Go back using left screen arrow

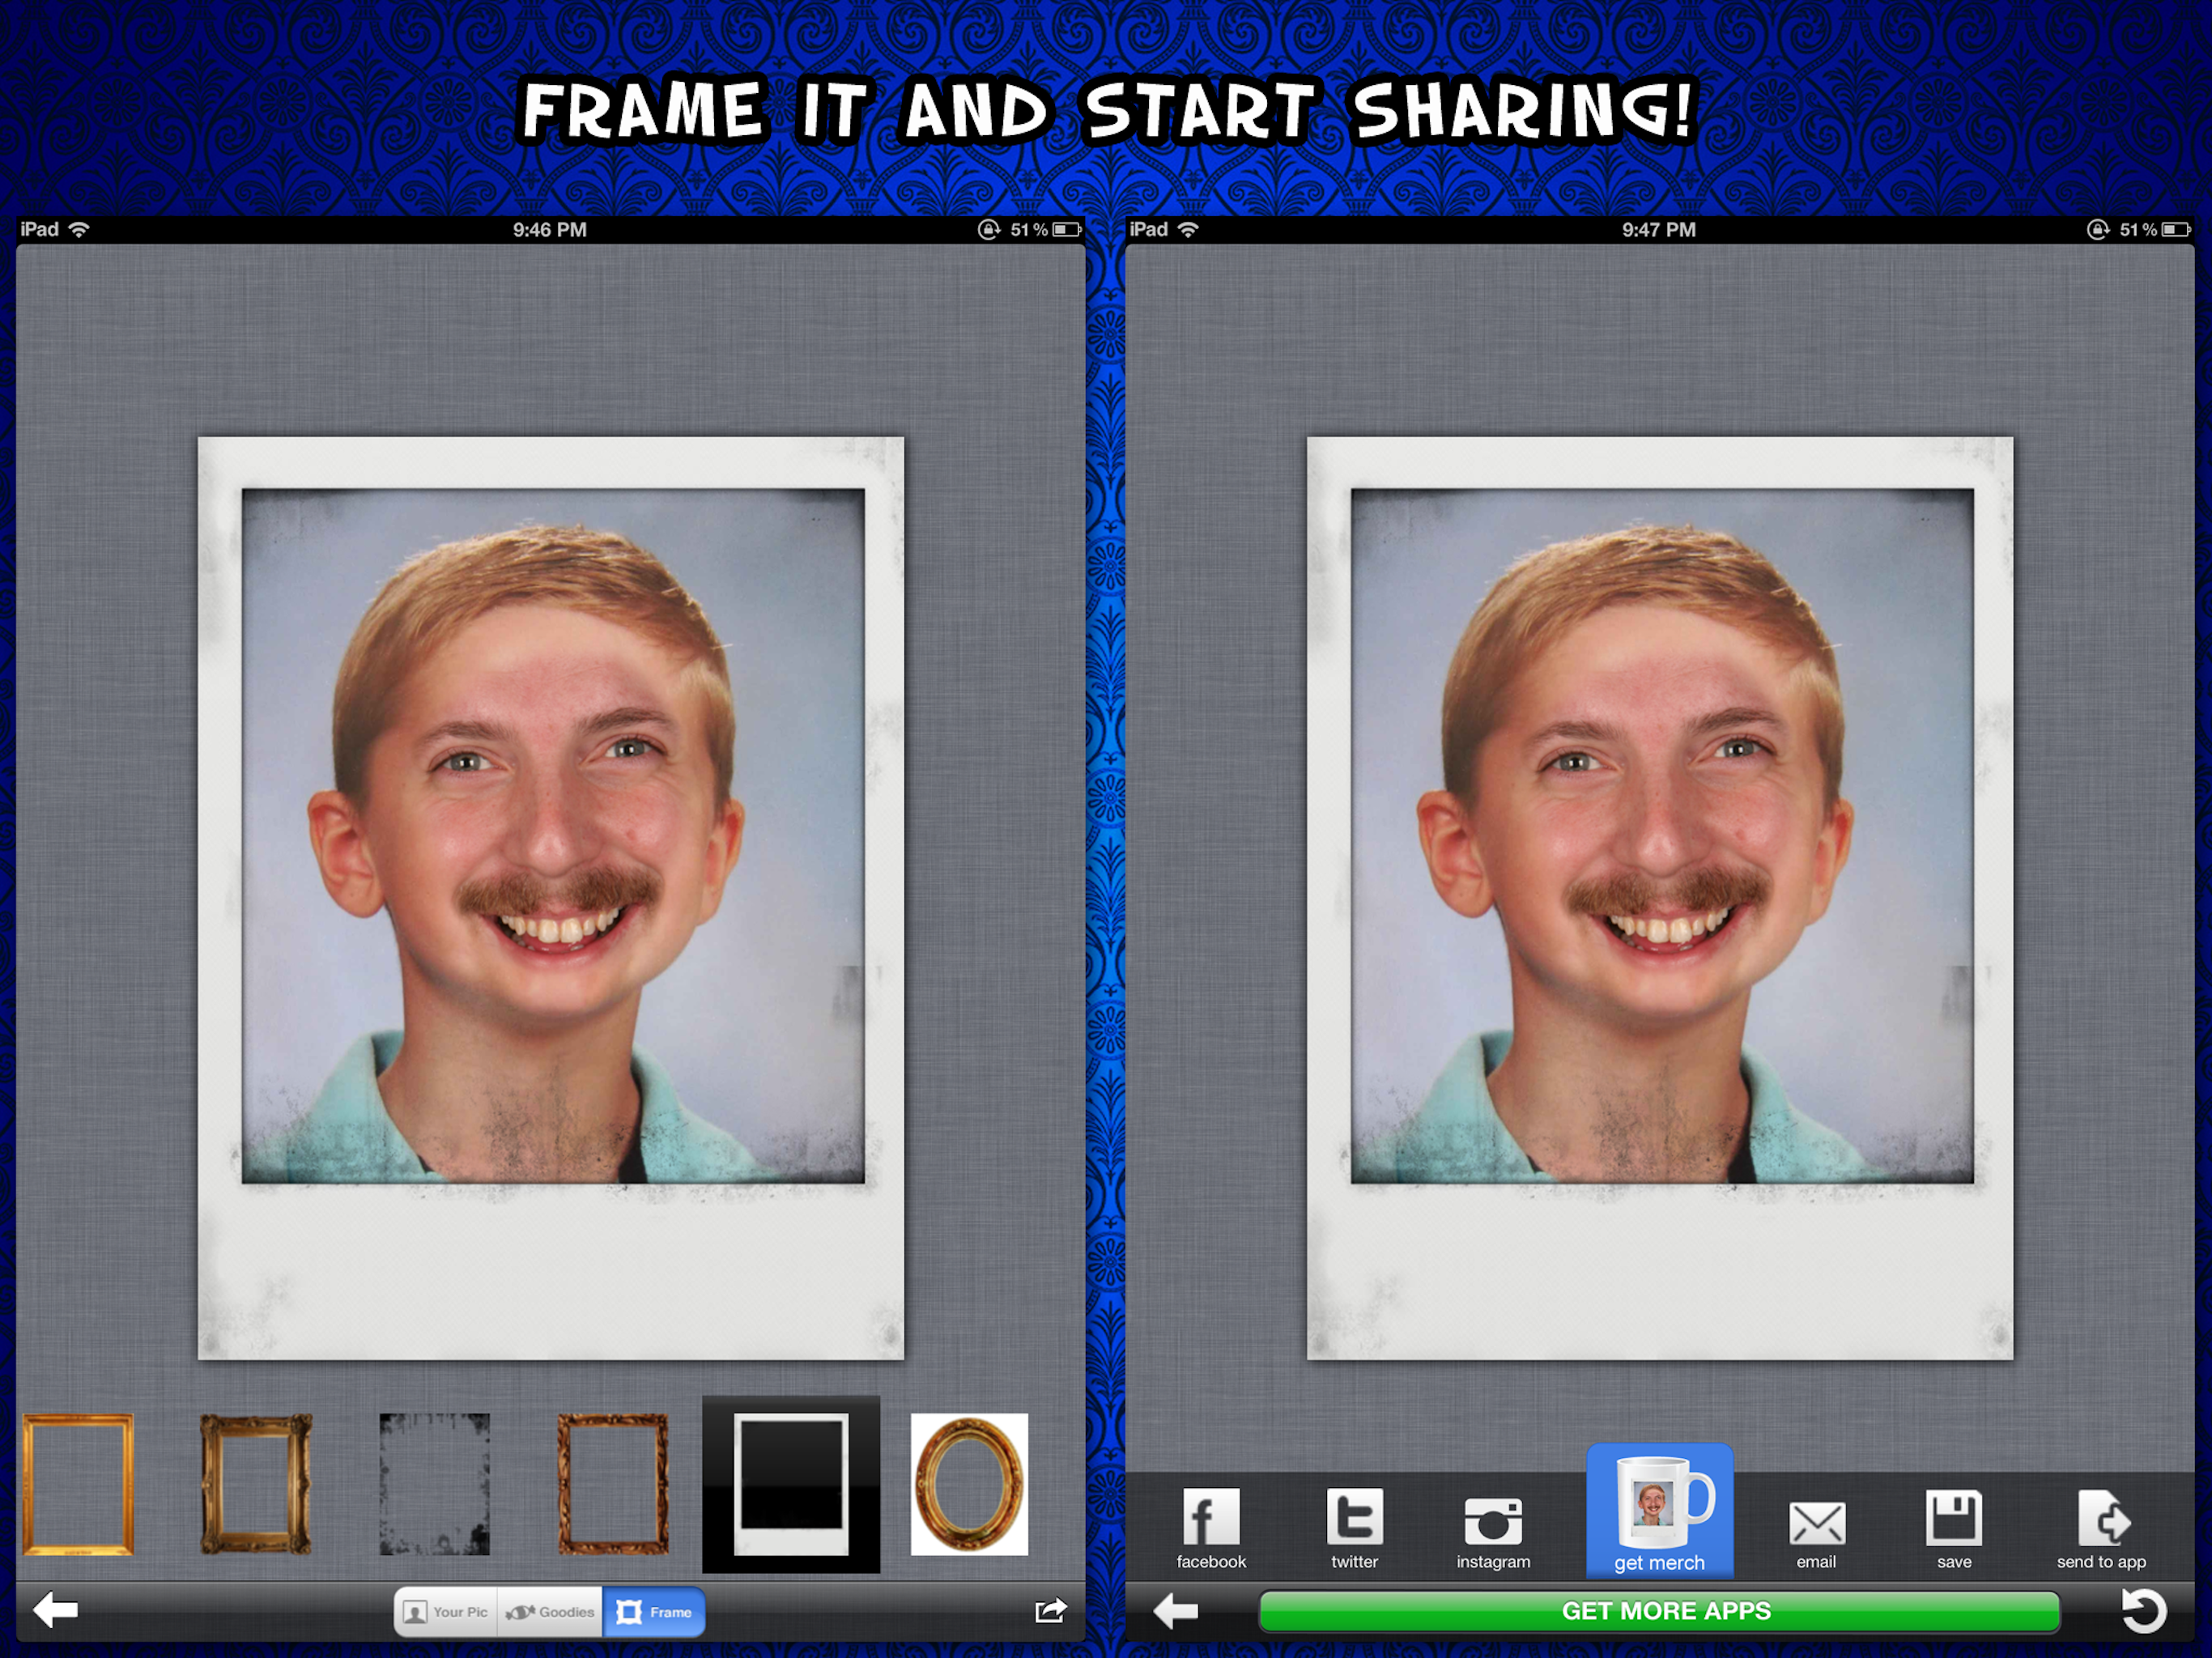coord(56,1611)
